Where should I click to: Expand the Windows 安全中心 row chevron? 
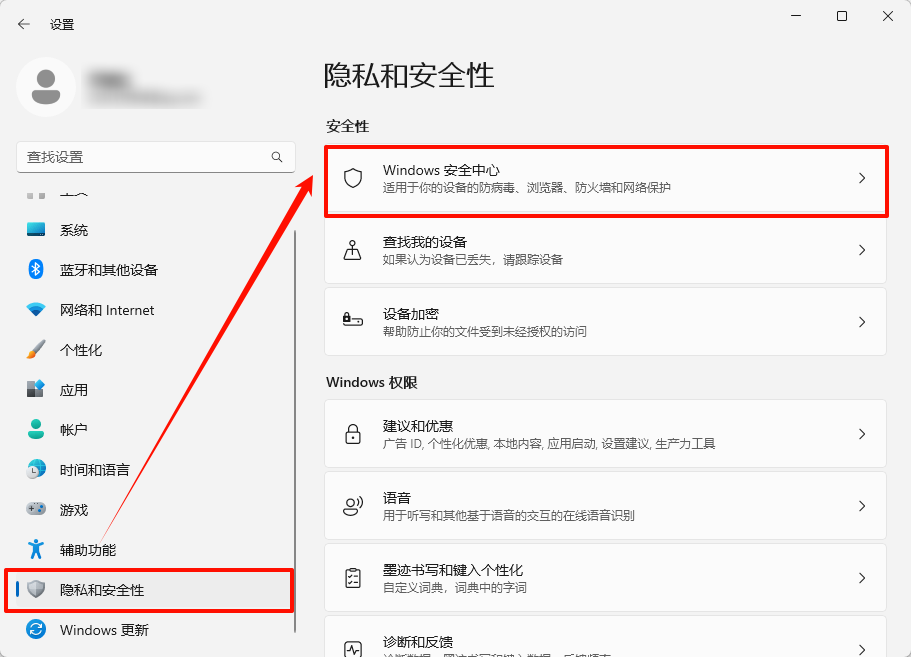(x=861, y=178)
